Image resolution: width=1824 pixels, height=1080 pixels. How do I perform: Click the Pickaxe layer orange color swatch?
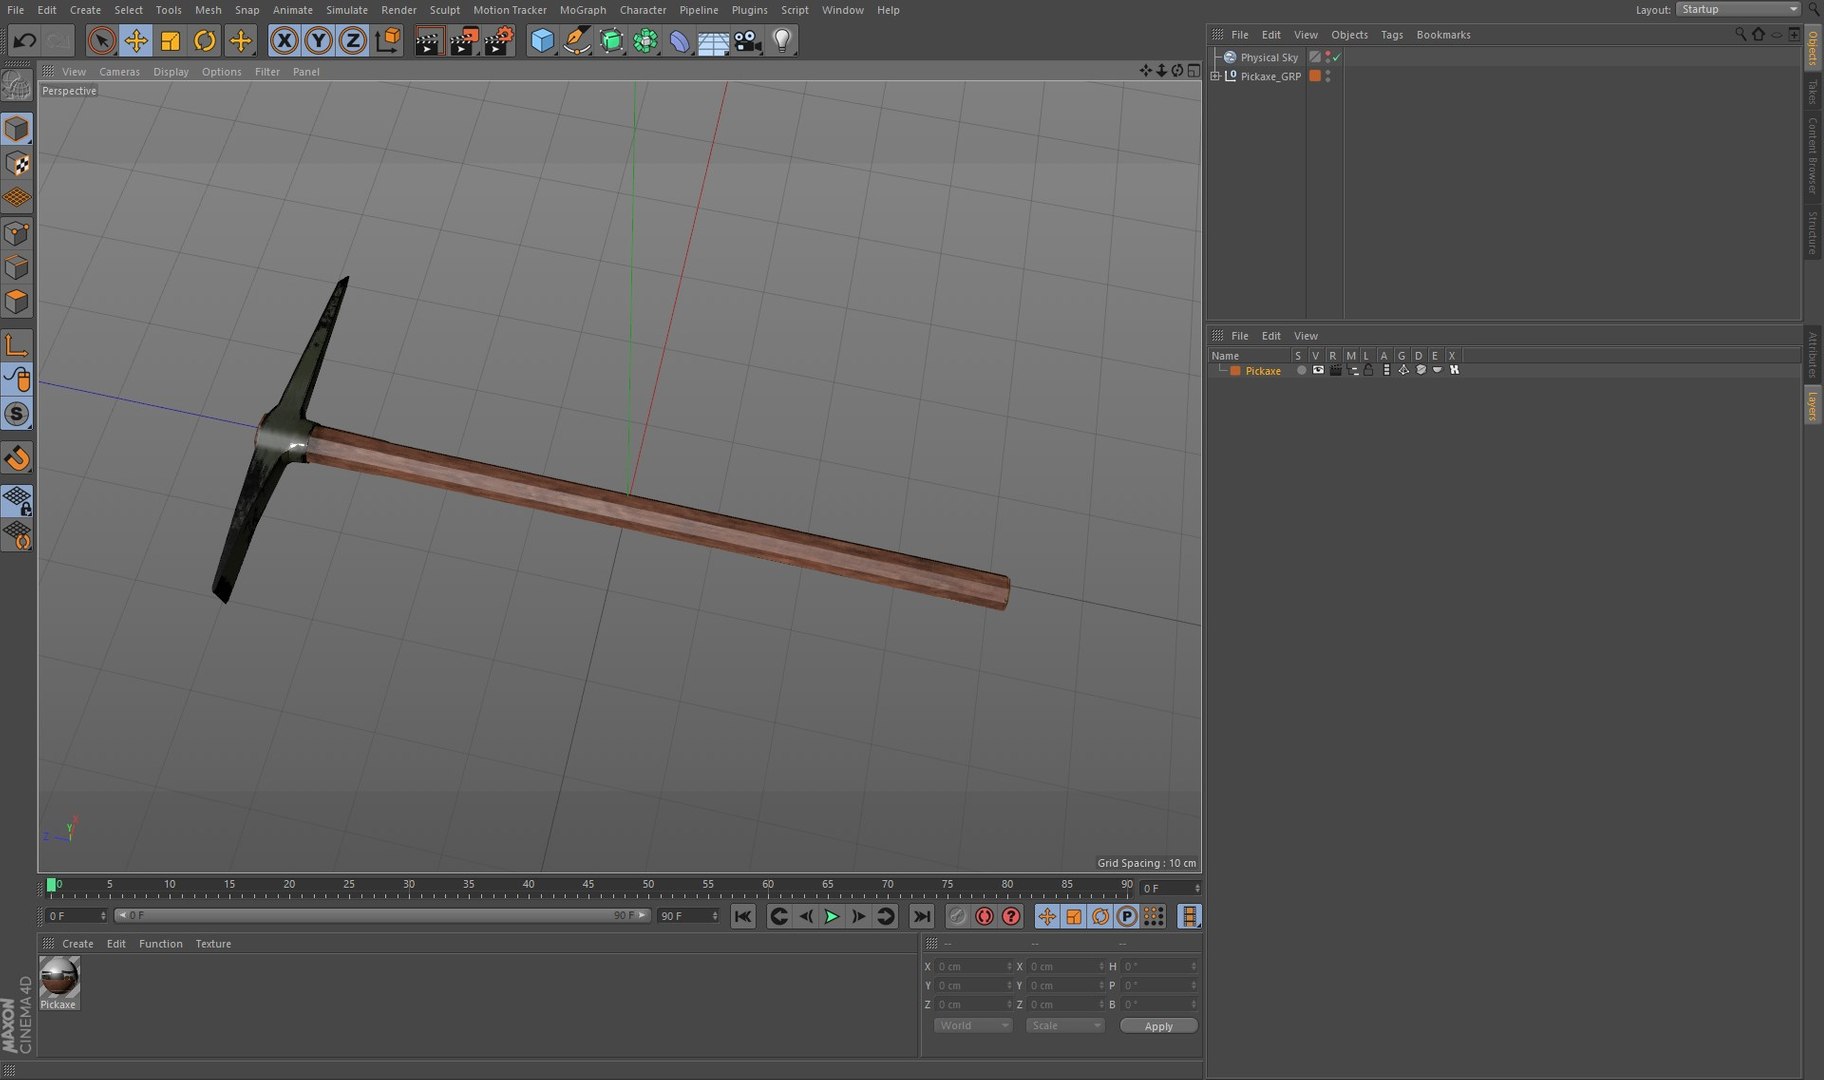pos(1236,371)
